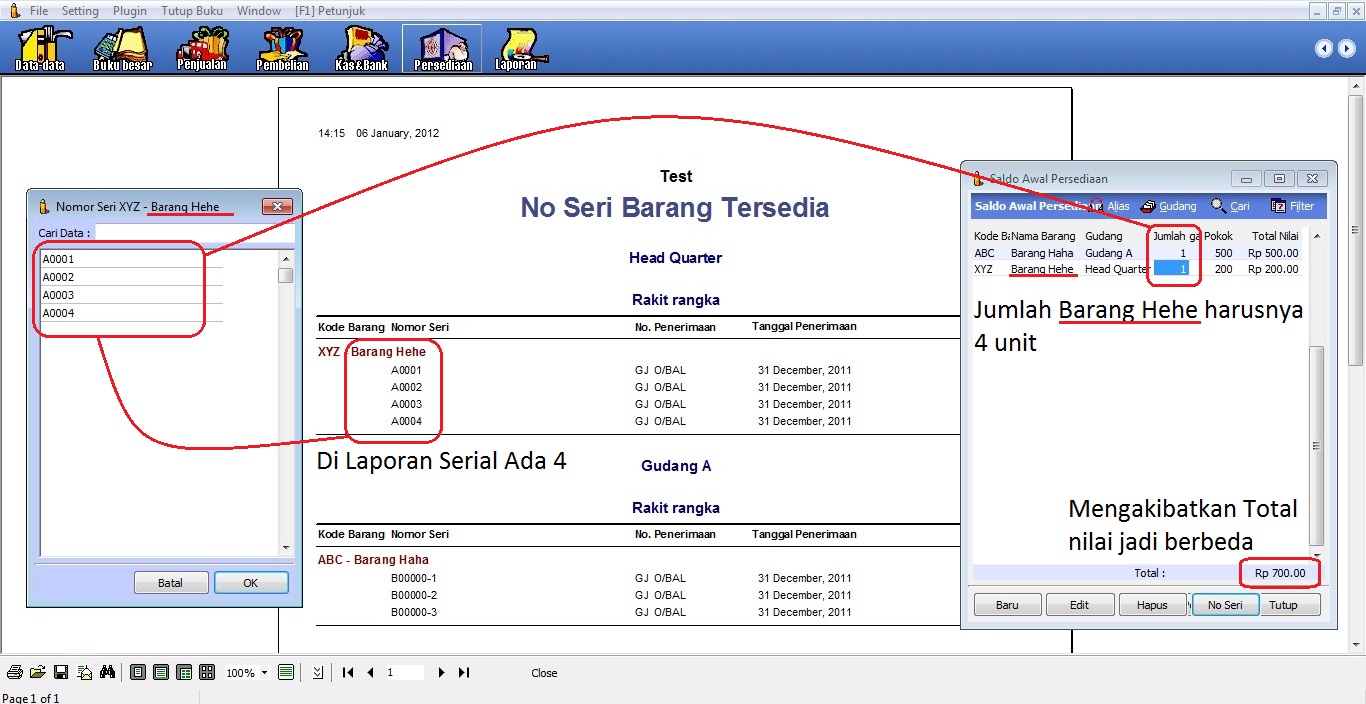The width and height of the screenshot is (1366, 704).
Task: Click the Total Nilai column header
Action: pyautogui.click(x=1275, y=236)
